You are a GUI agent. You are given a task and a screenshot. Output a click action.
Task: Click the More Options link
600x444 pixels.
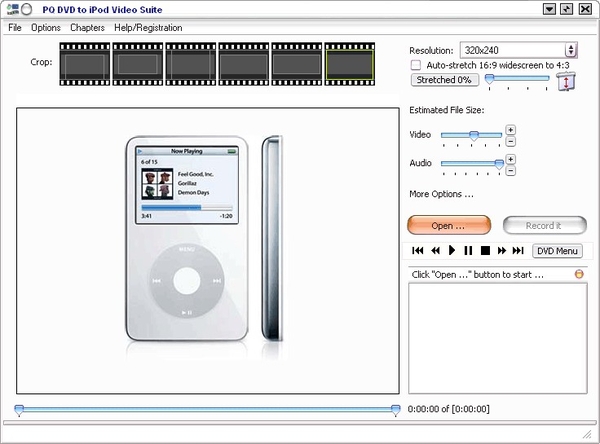(x=441, y=194)
